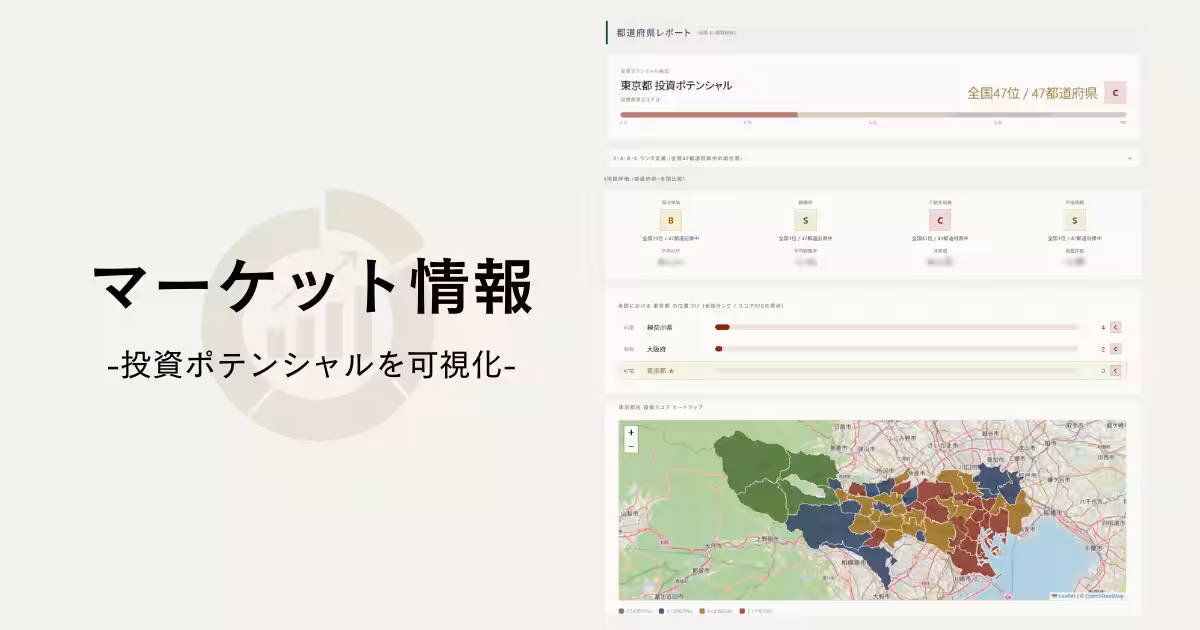1200x630 pixels.
Task: Click the 大阪府 score bar
Action: (896, 349)
